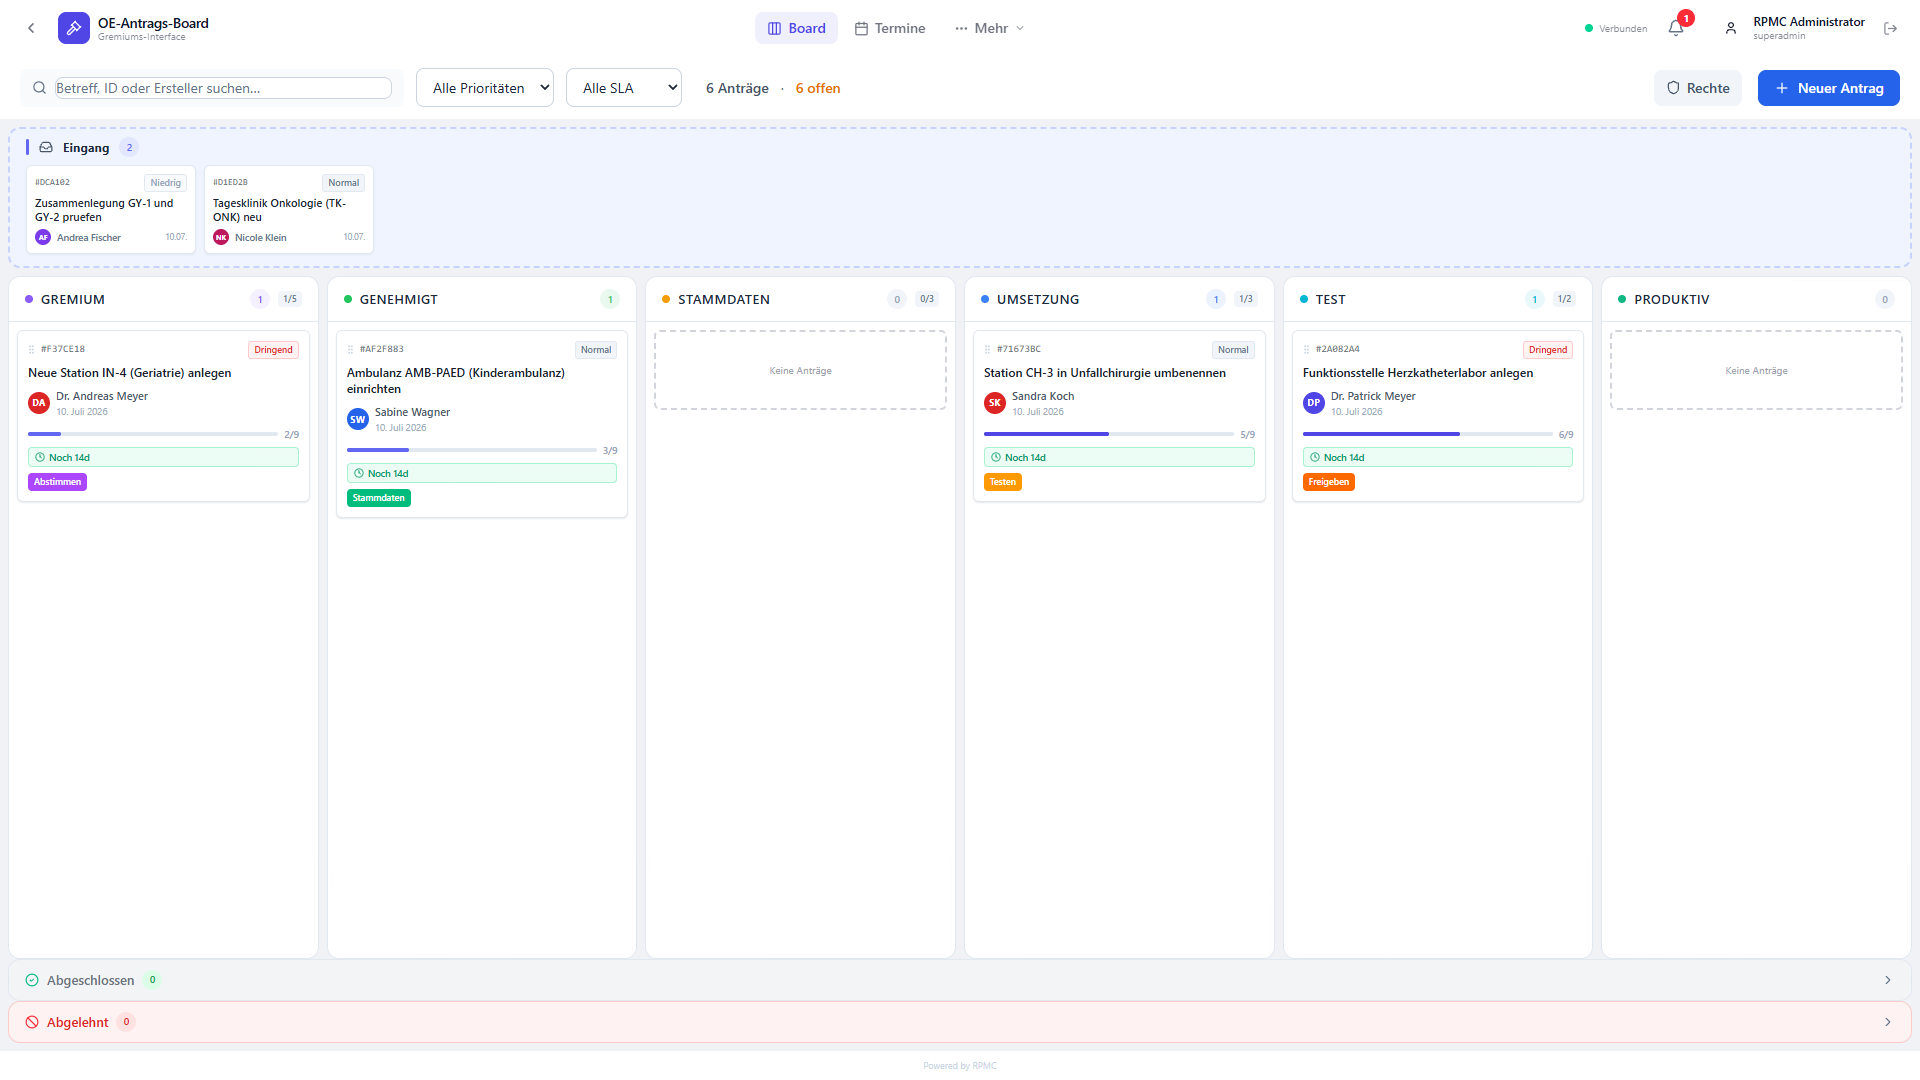Expand the Mehr menu
The image size is (1920, 1080).
989,28
